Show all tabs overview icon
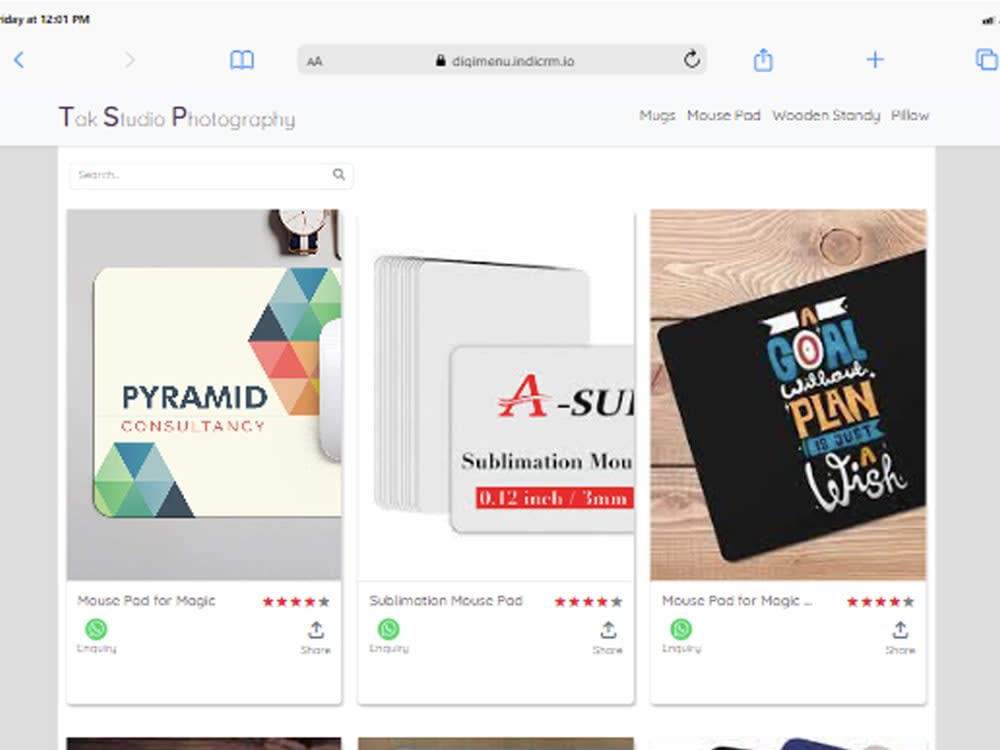The height and width of the screenshot is (750, 1000). tap(987, 60)
